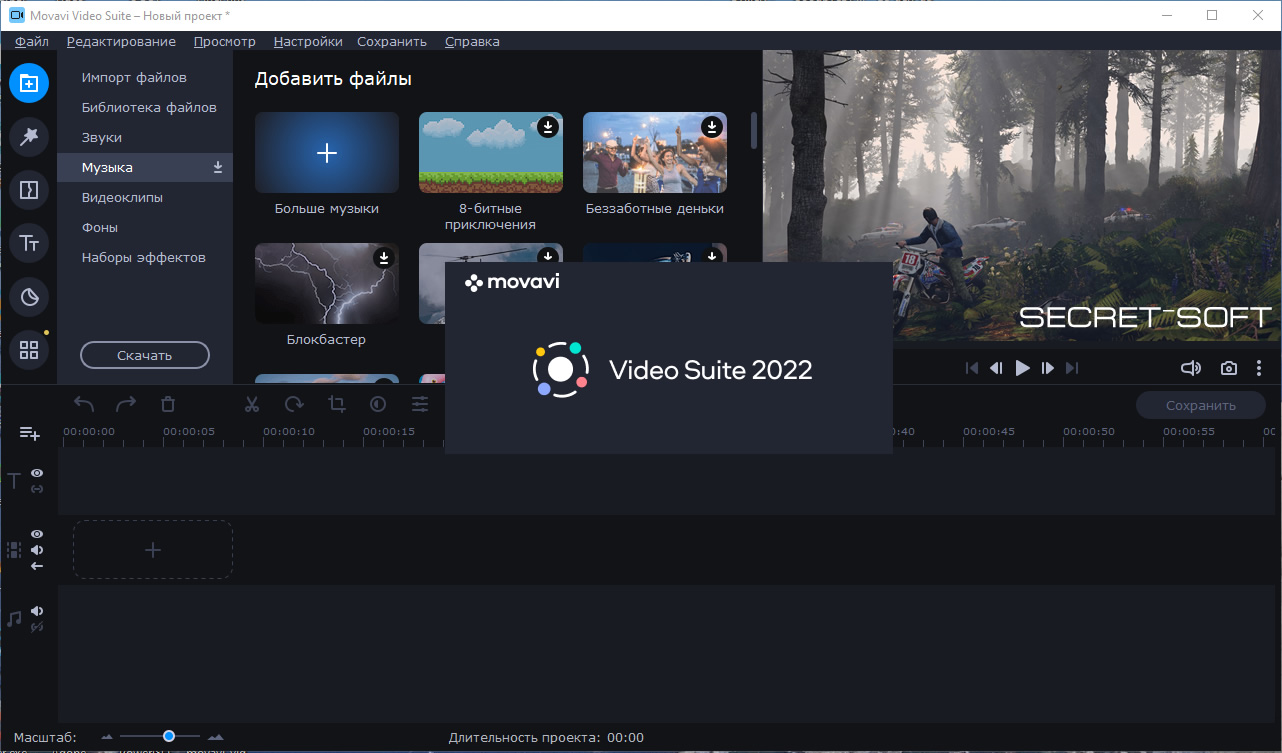Delete clip with trash icon

click(168, 404)
